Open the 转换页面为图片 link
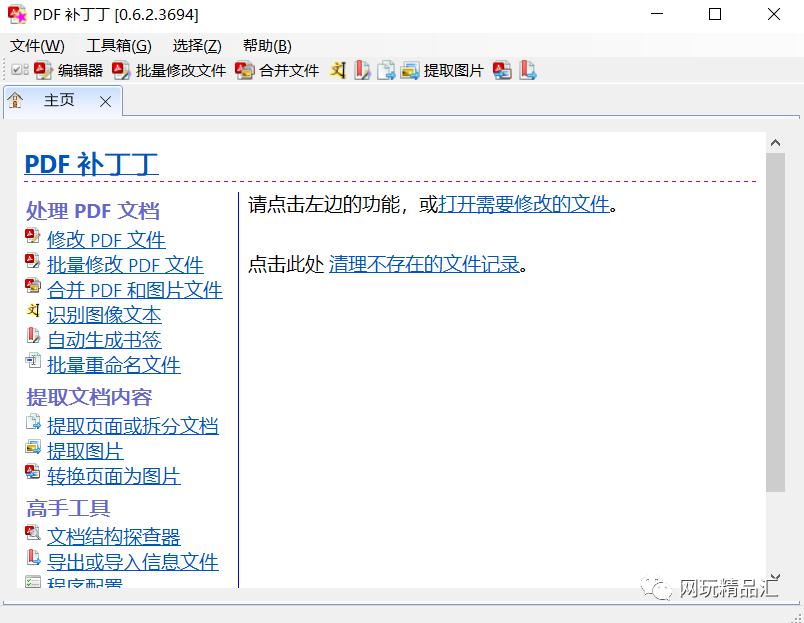This screenshot has width=804, height=623. click(x=114, y=476)
